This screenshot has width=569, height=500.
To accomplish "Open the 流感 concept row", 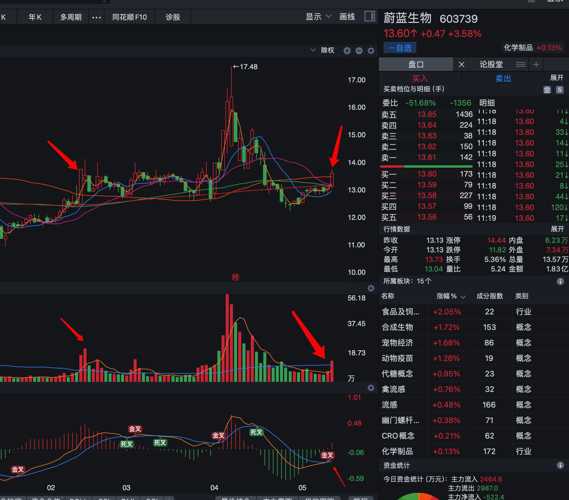I will point(473,405).
